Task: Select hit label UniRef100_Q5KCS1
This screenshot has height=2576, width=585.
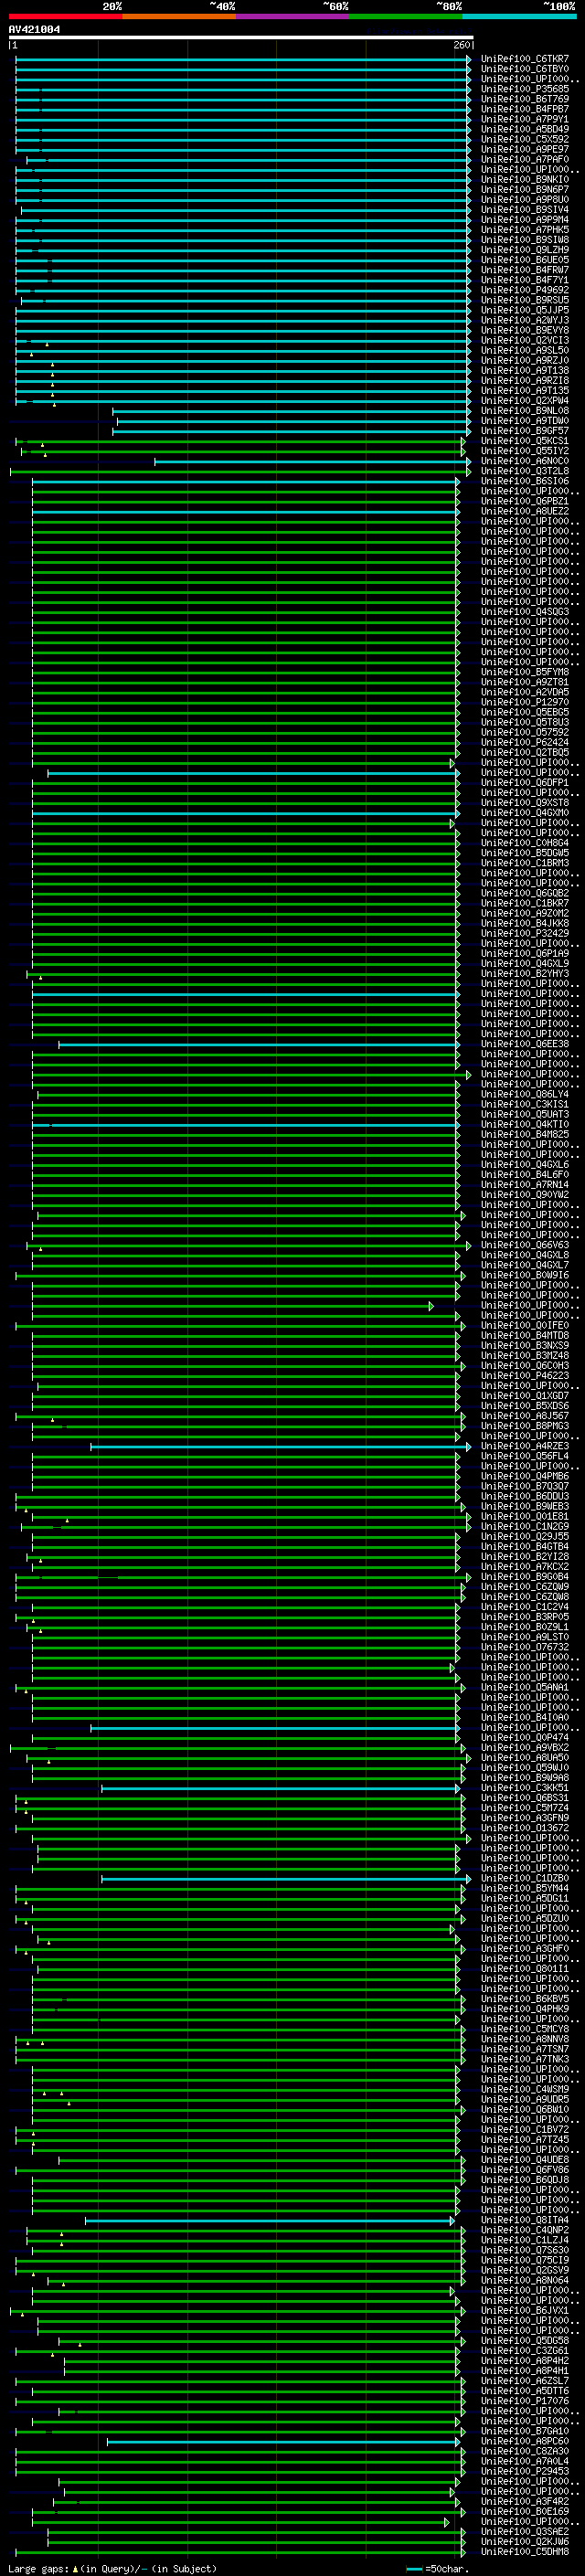Action: coord(525,441)
